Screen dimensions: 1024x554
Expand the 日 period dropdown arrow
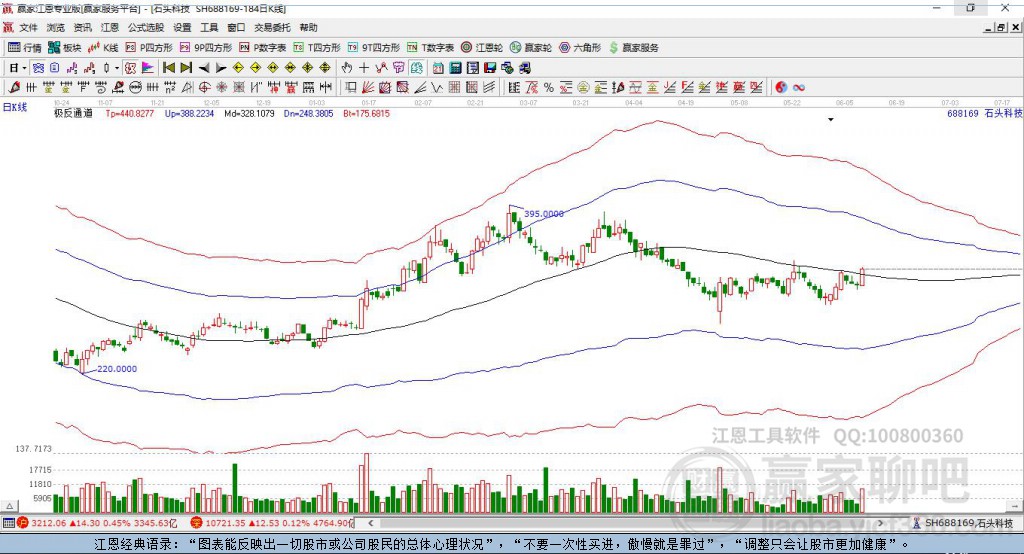[23, 67]
